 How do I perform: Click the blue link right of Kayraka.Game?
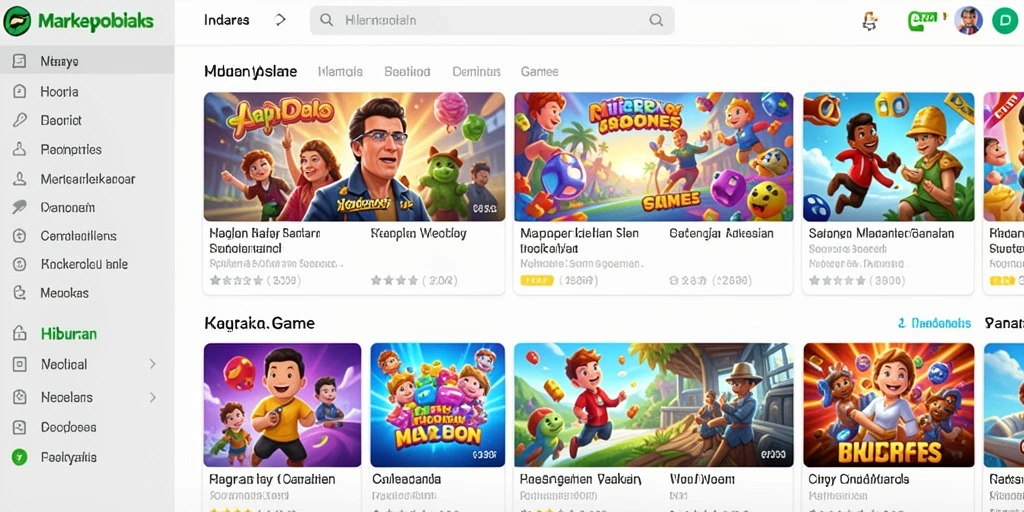(935, 323)
